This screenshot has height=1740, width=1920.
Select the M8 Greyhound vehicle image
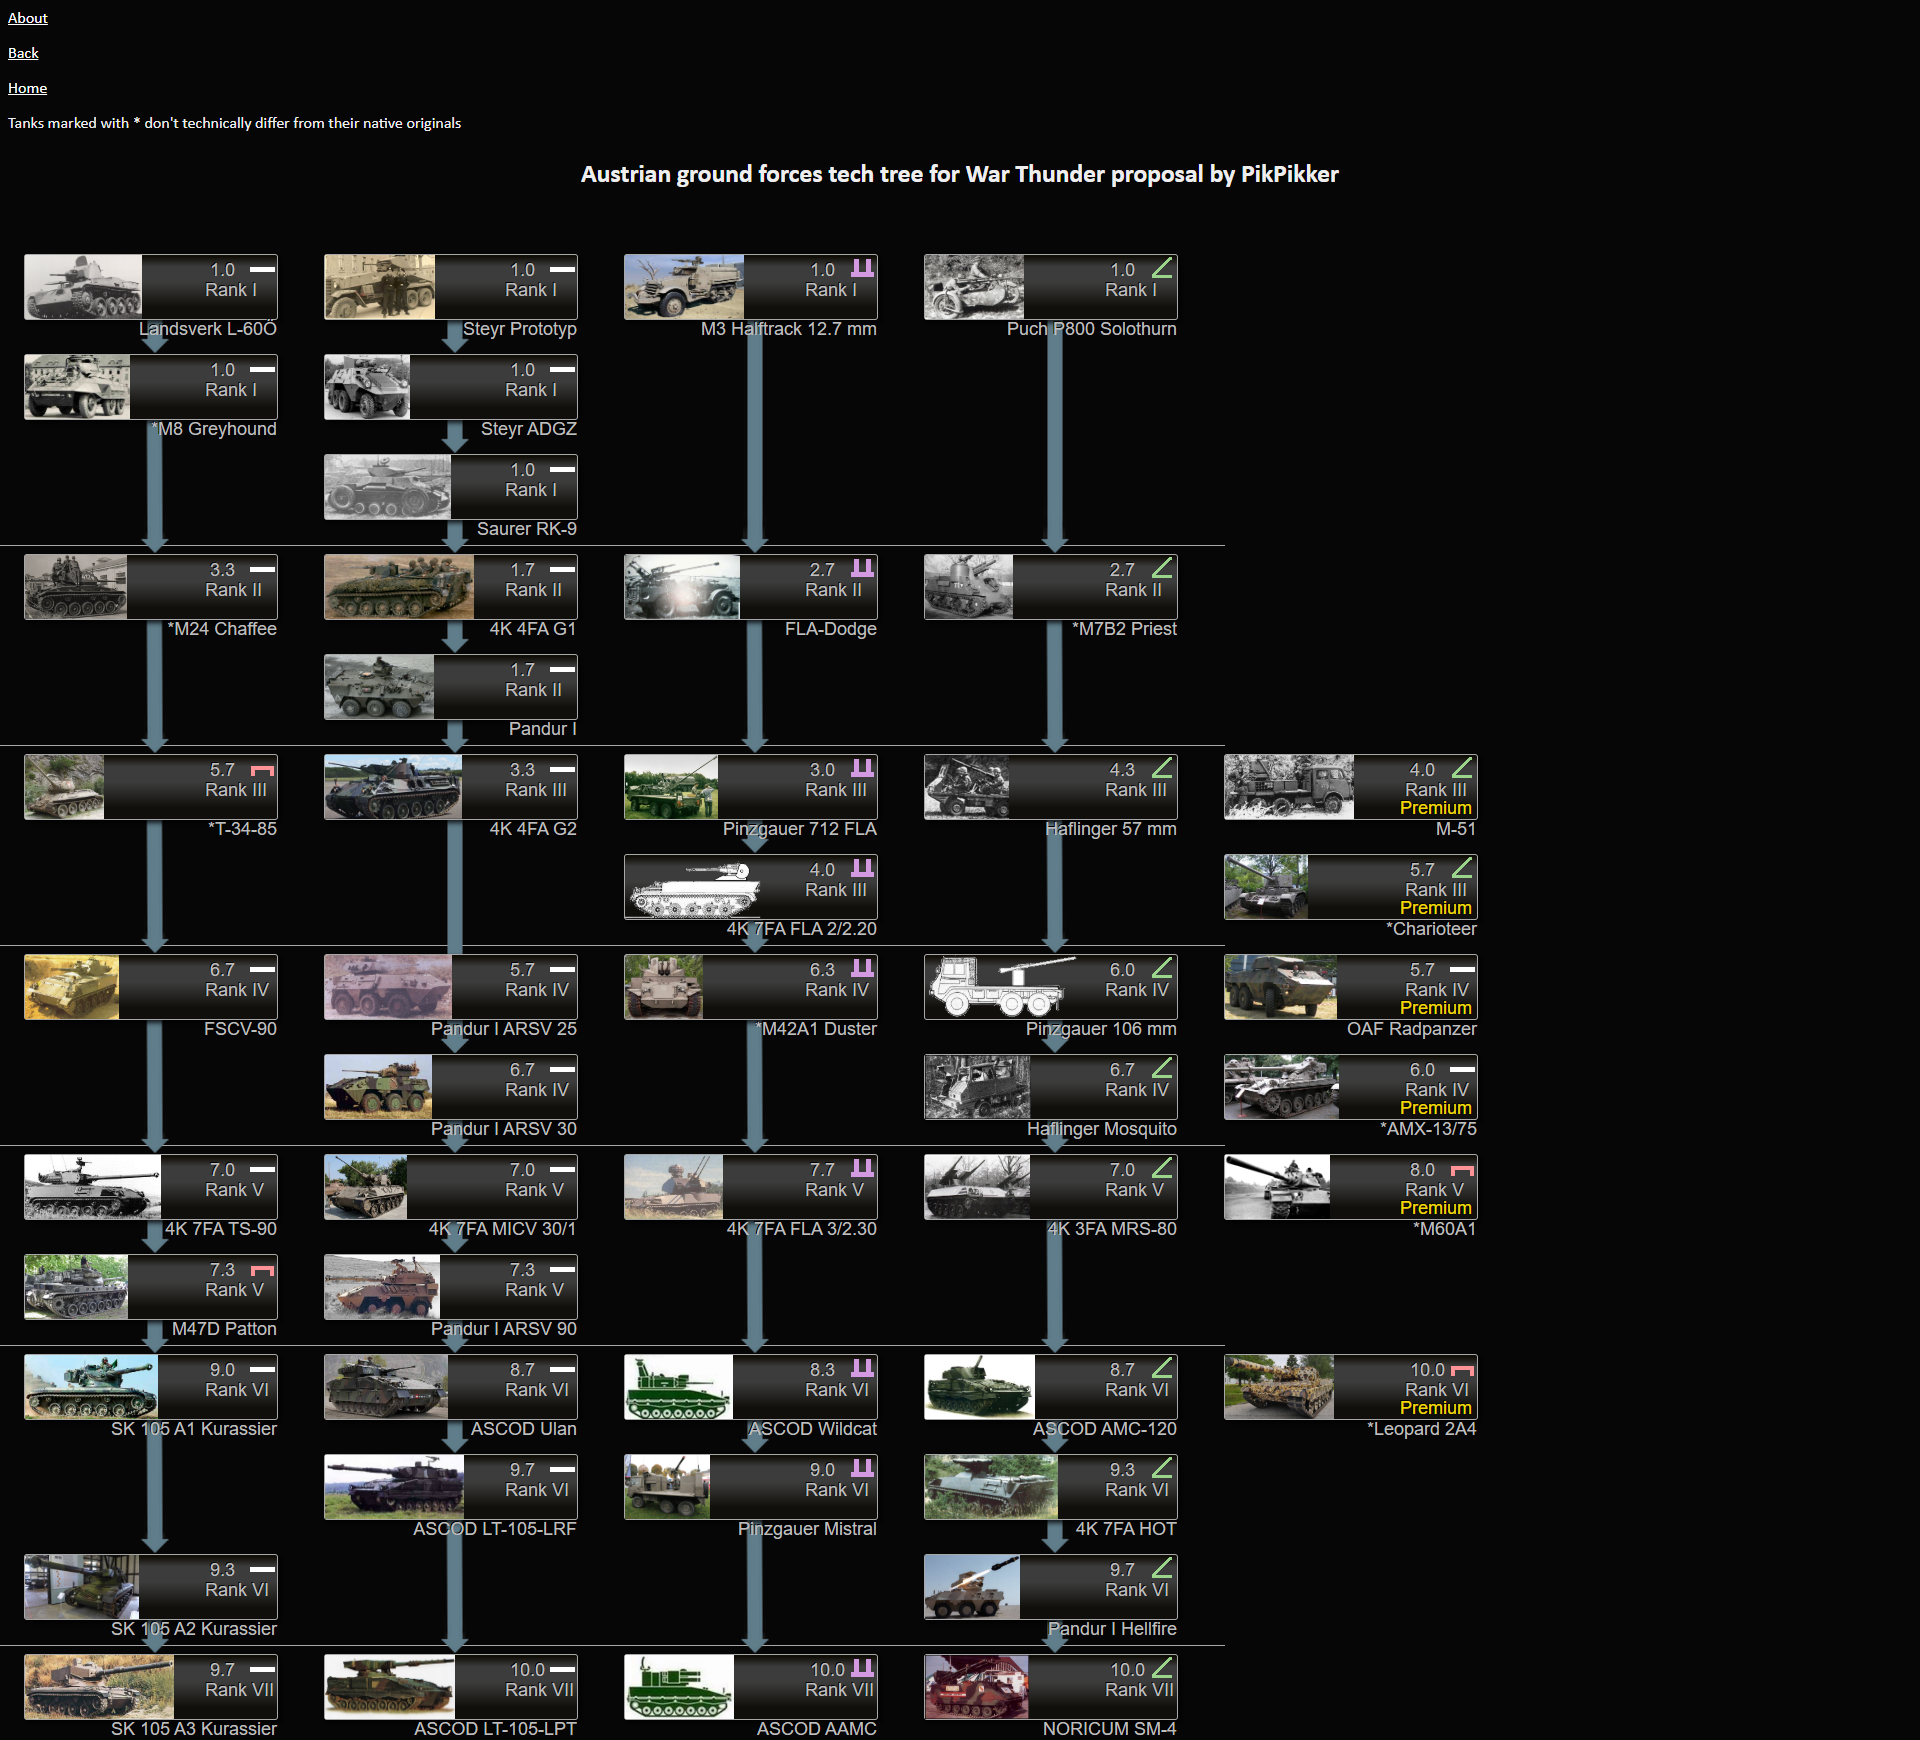tap(77, 387)
